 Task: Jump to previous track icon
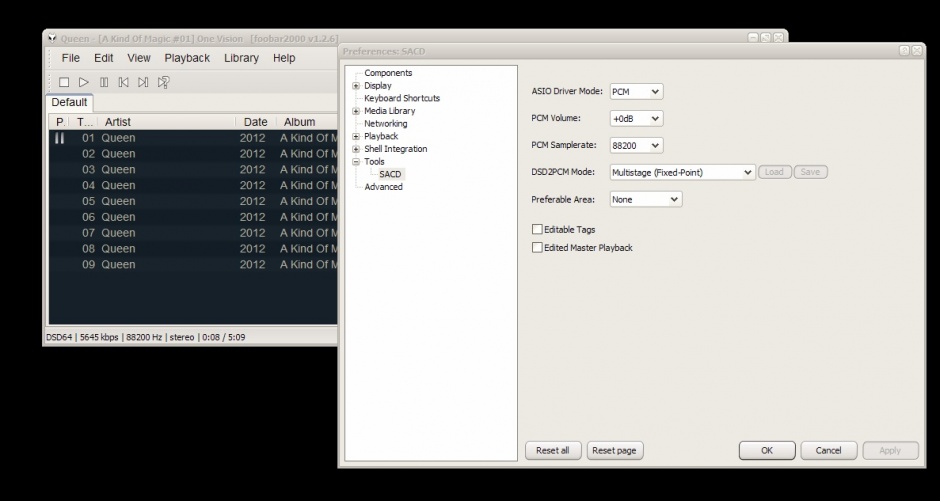123,83
